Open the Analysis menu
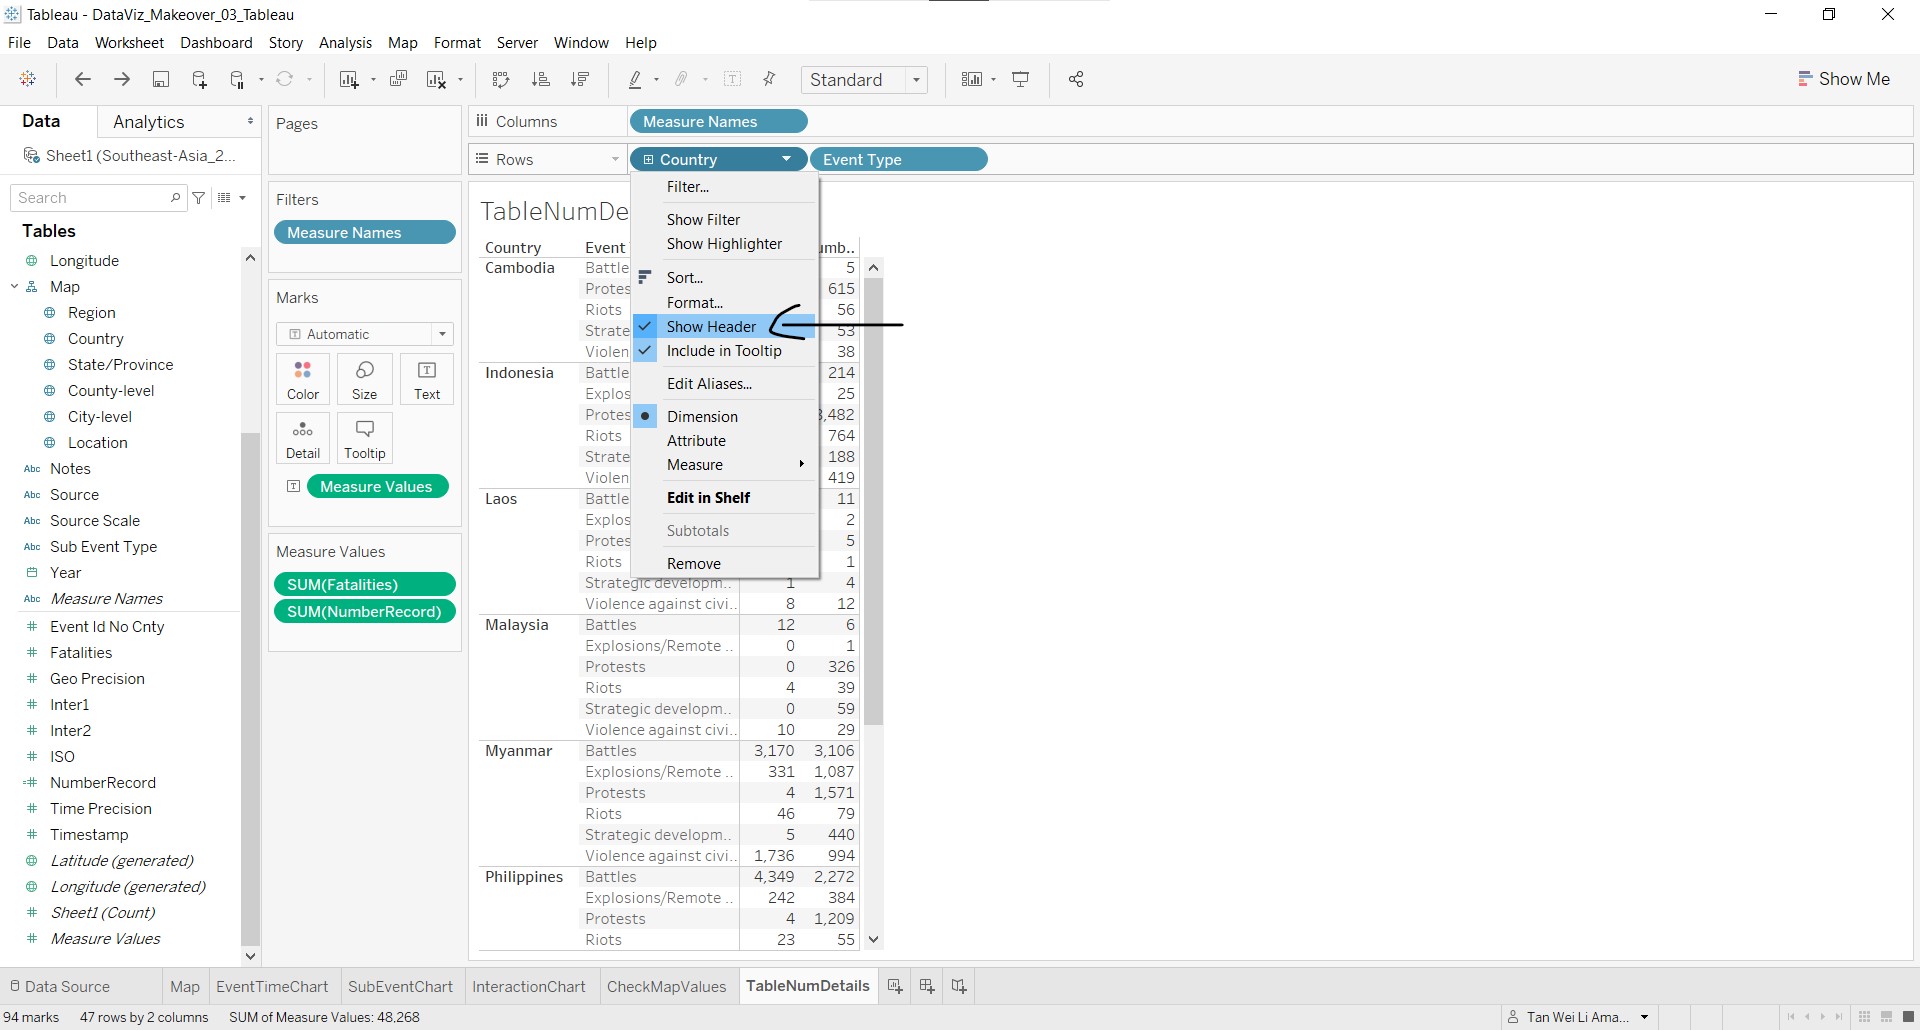1920x1030 pixels. (345, 43)
